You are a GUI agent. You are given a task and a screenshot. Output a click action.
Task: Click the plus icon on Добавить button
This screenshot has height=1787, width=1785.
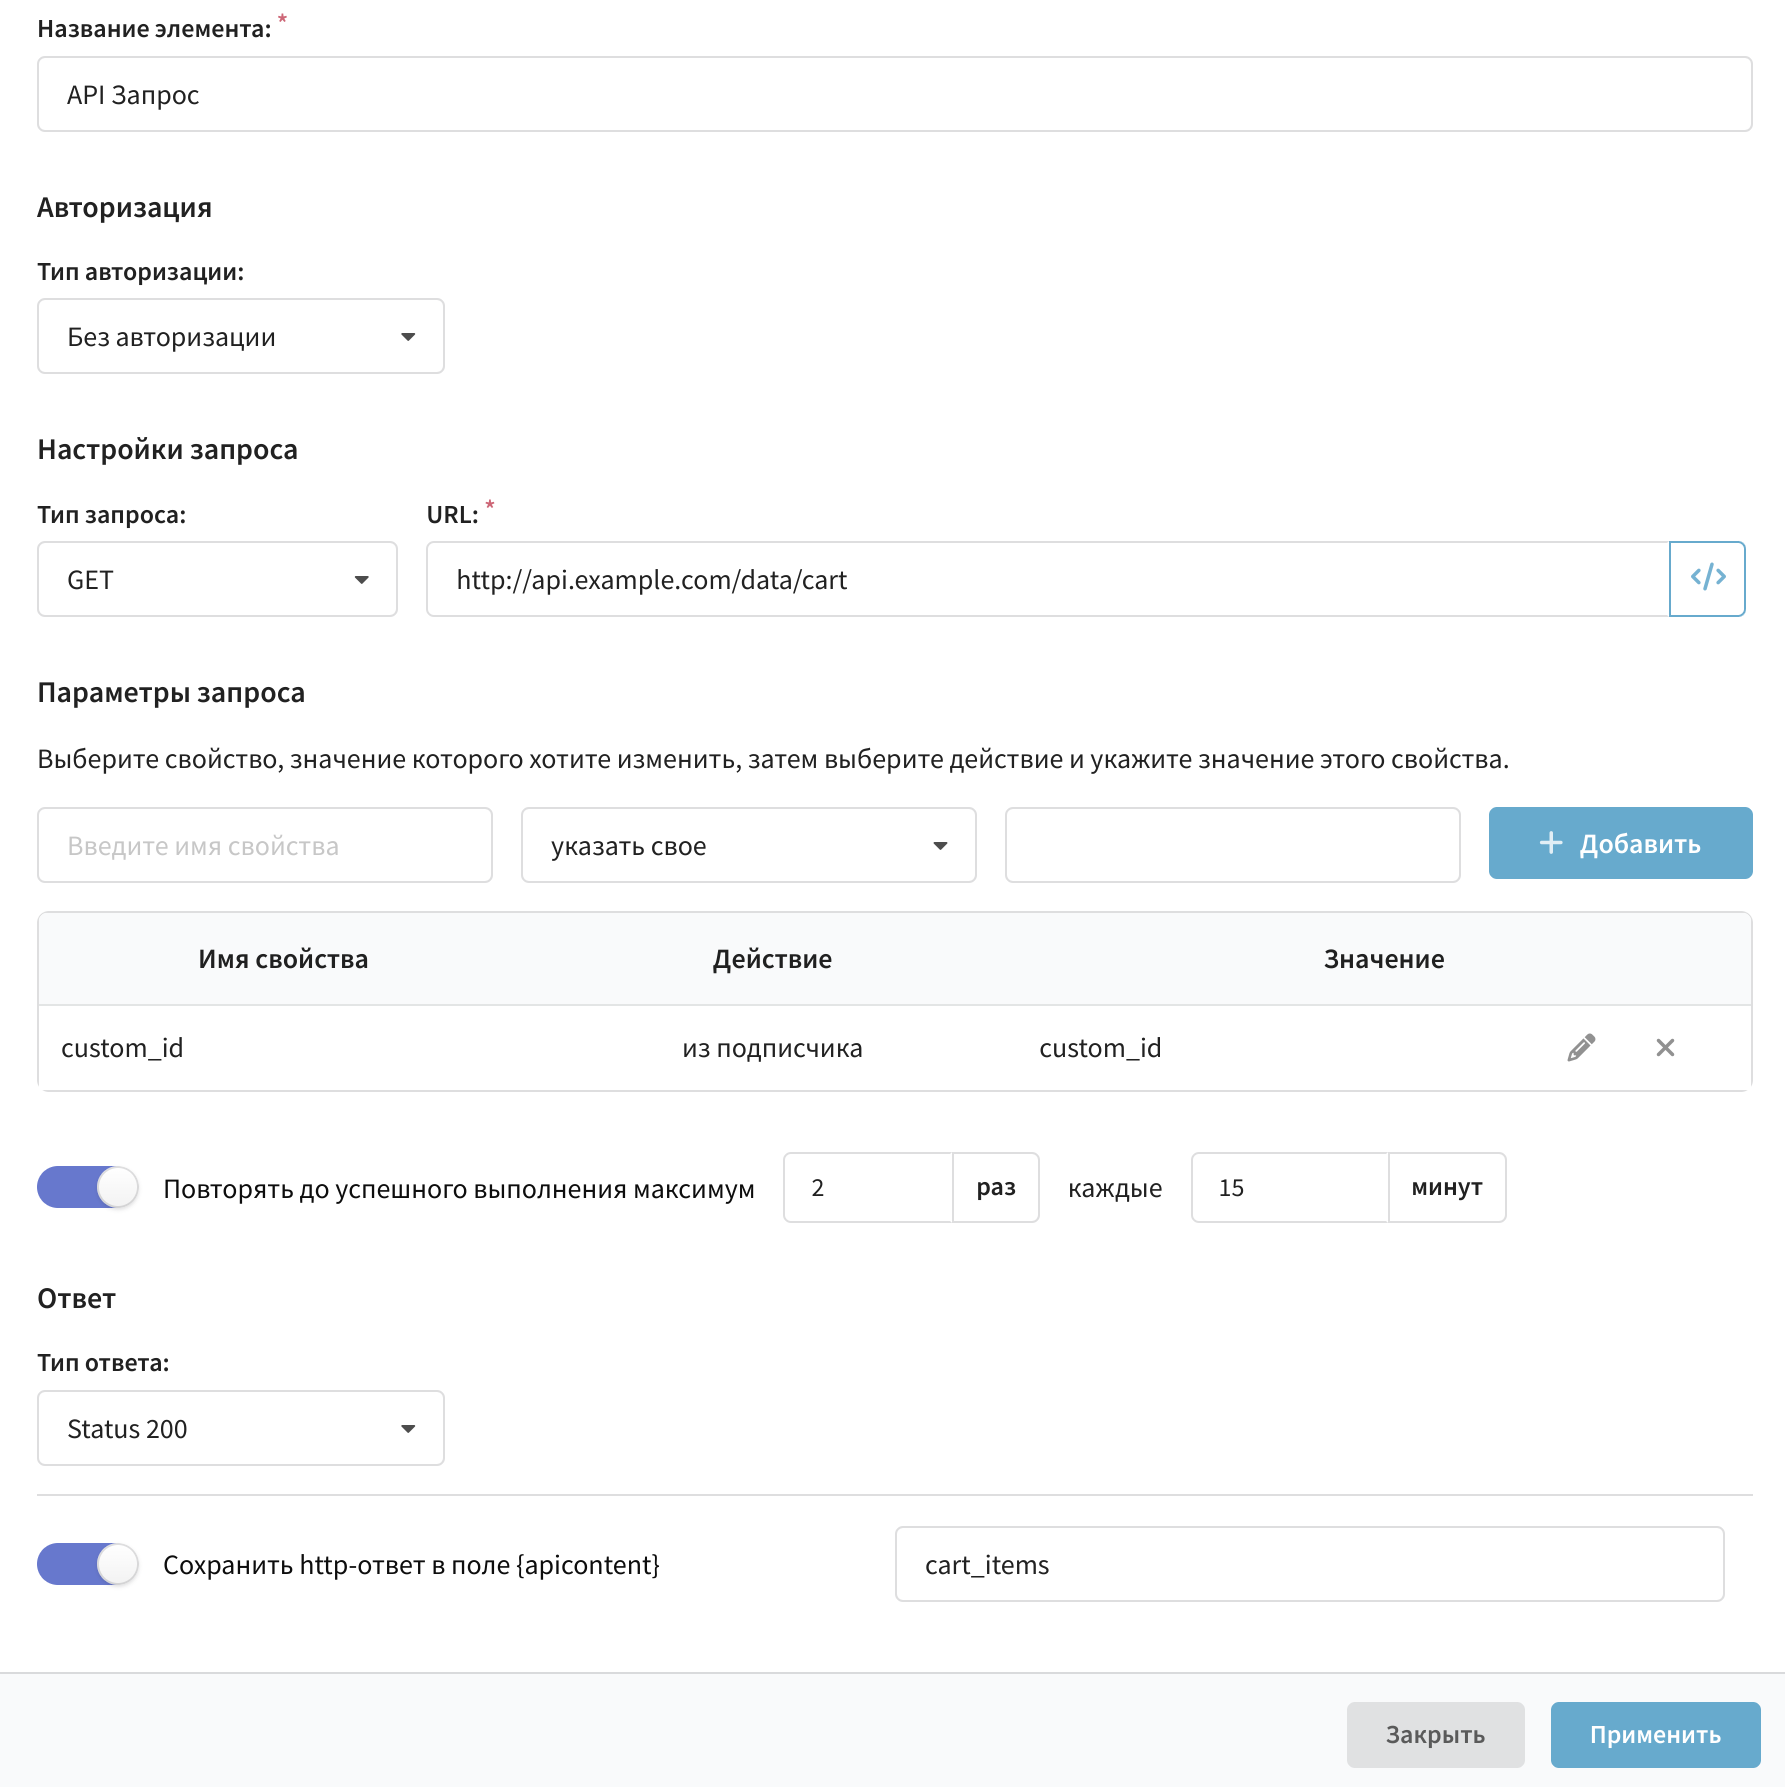tap(1550, 843)
